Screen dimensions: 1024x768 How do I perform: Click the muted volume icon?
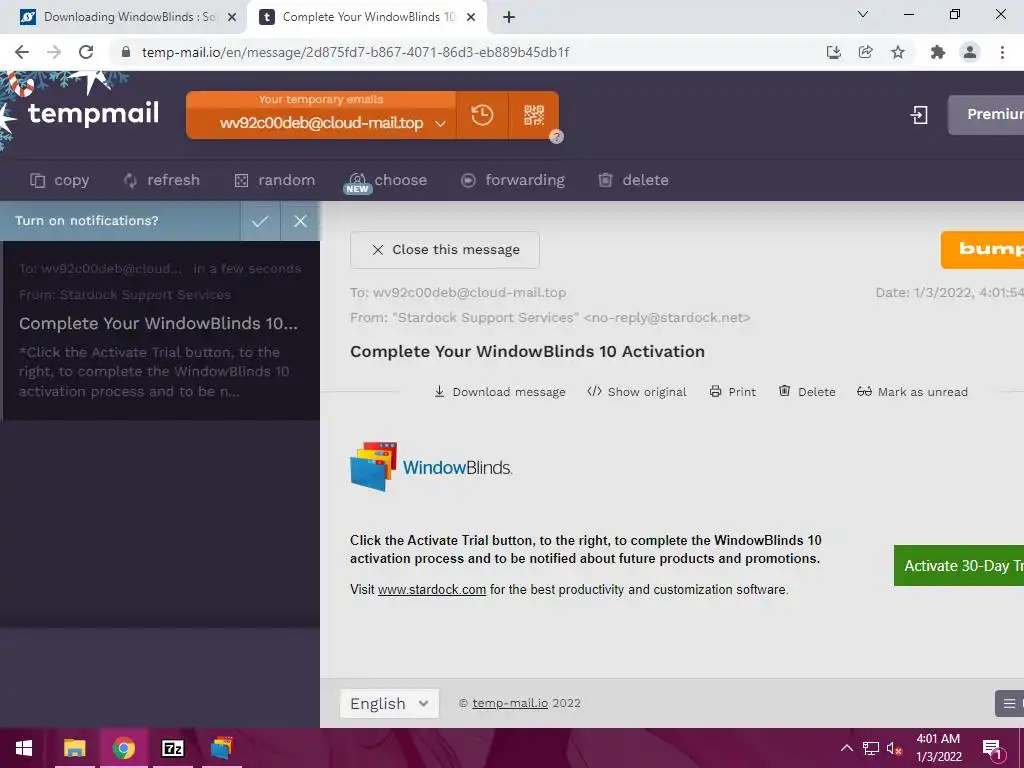point(894,748)
